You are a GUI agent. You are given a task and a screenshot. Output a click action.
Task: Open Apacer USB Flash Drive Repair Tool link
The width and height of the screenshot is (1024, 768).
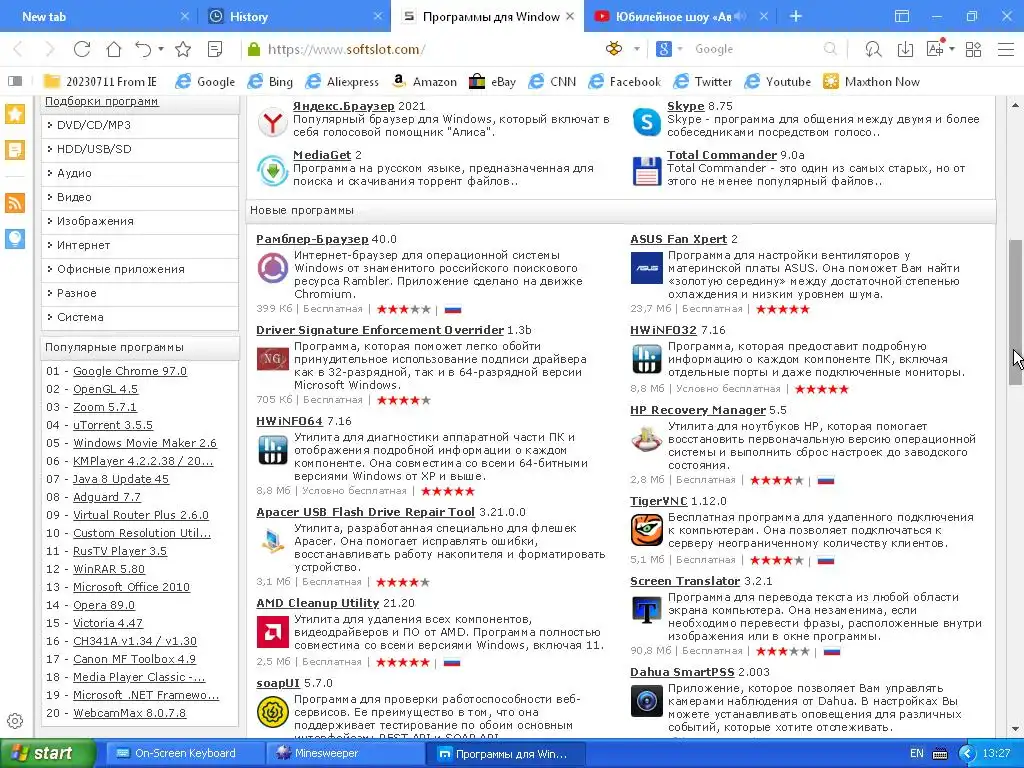[365, 512]
